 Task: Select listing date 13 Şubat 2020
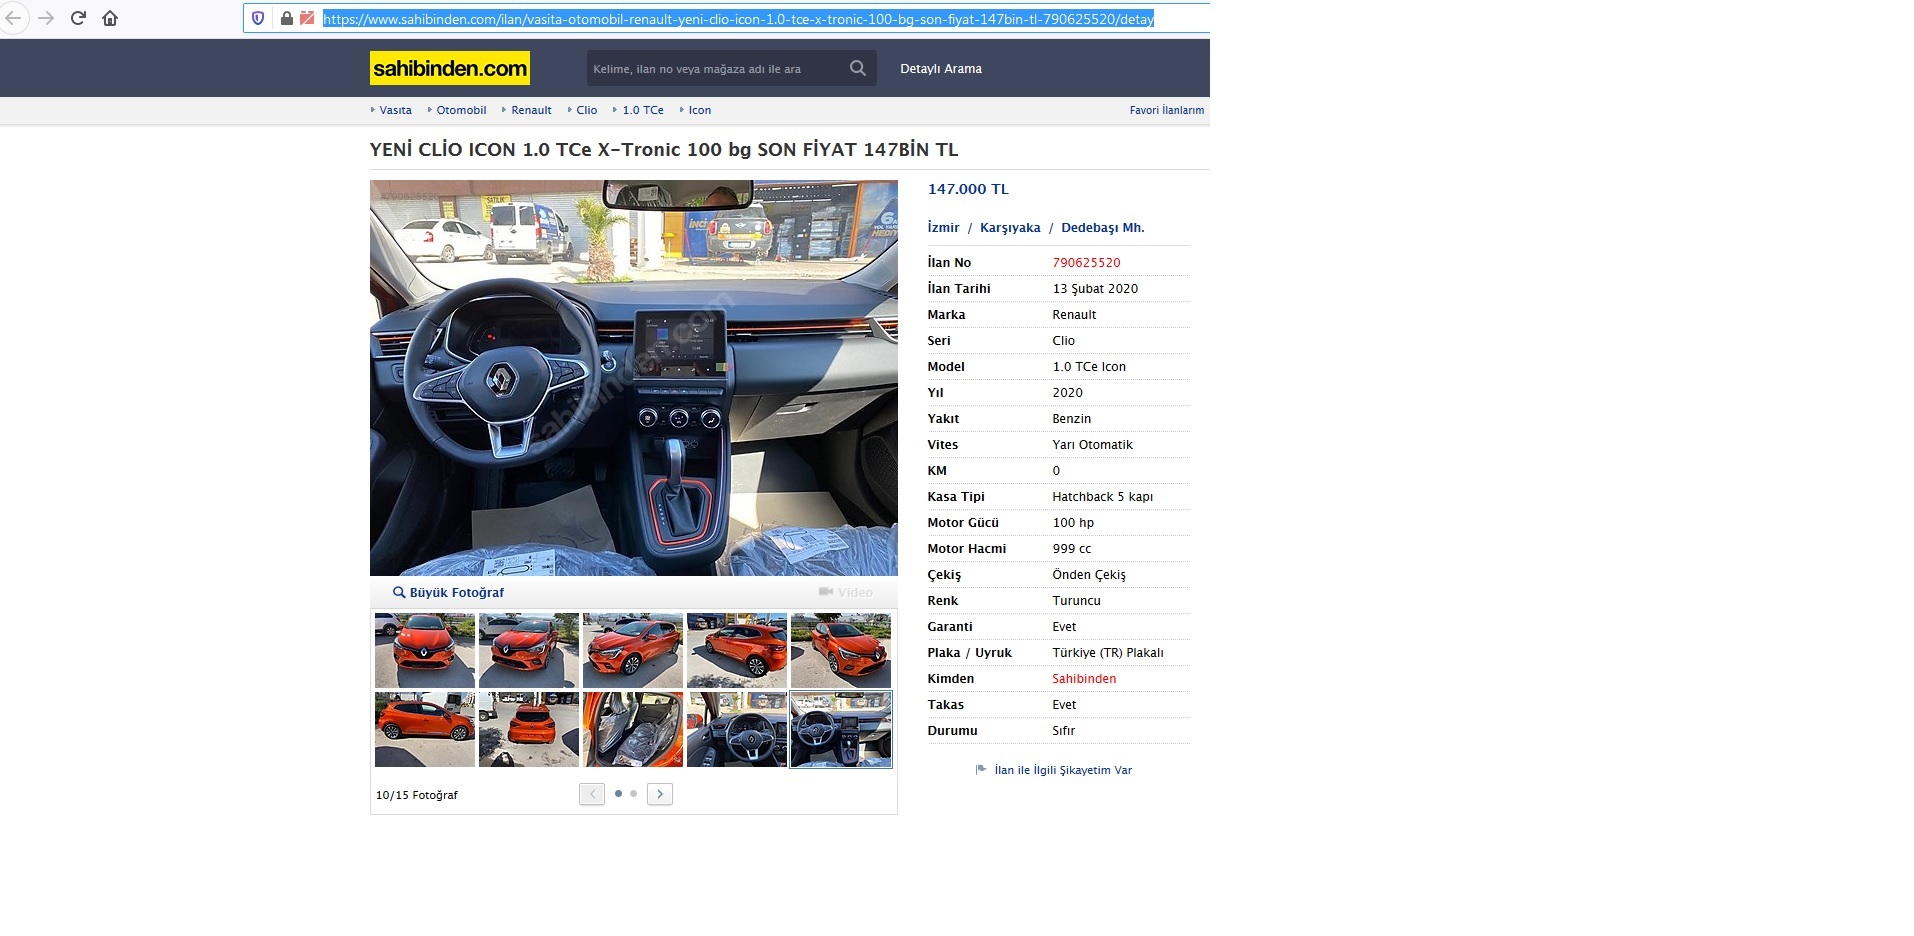(1095, 289)
